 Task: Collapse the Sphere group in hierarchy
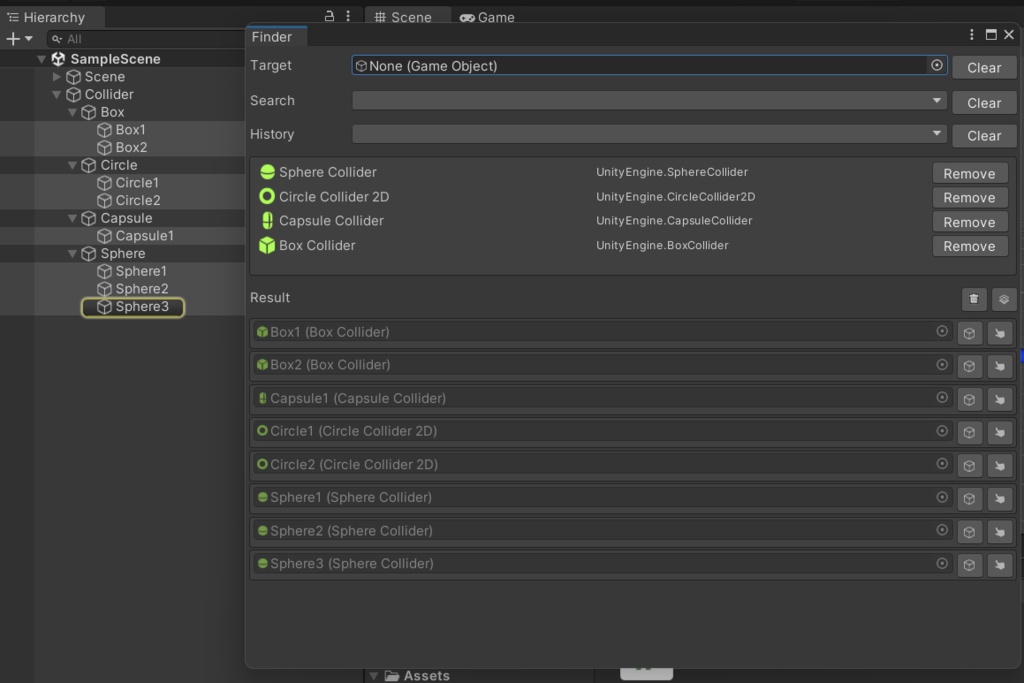point(72,253)
